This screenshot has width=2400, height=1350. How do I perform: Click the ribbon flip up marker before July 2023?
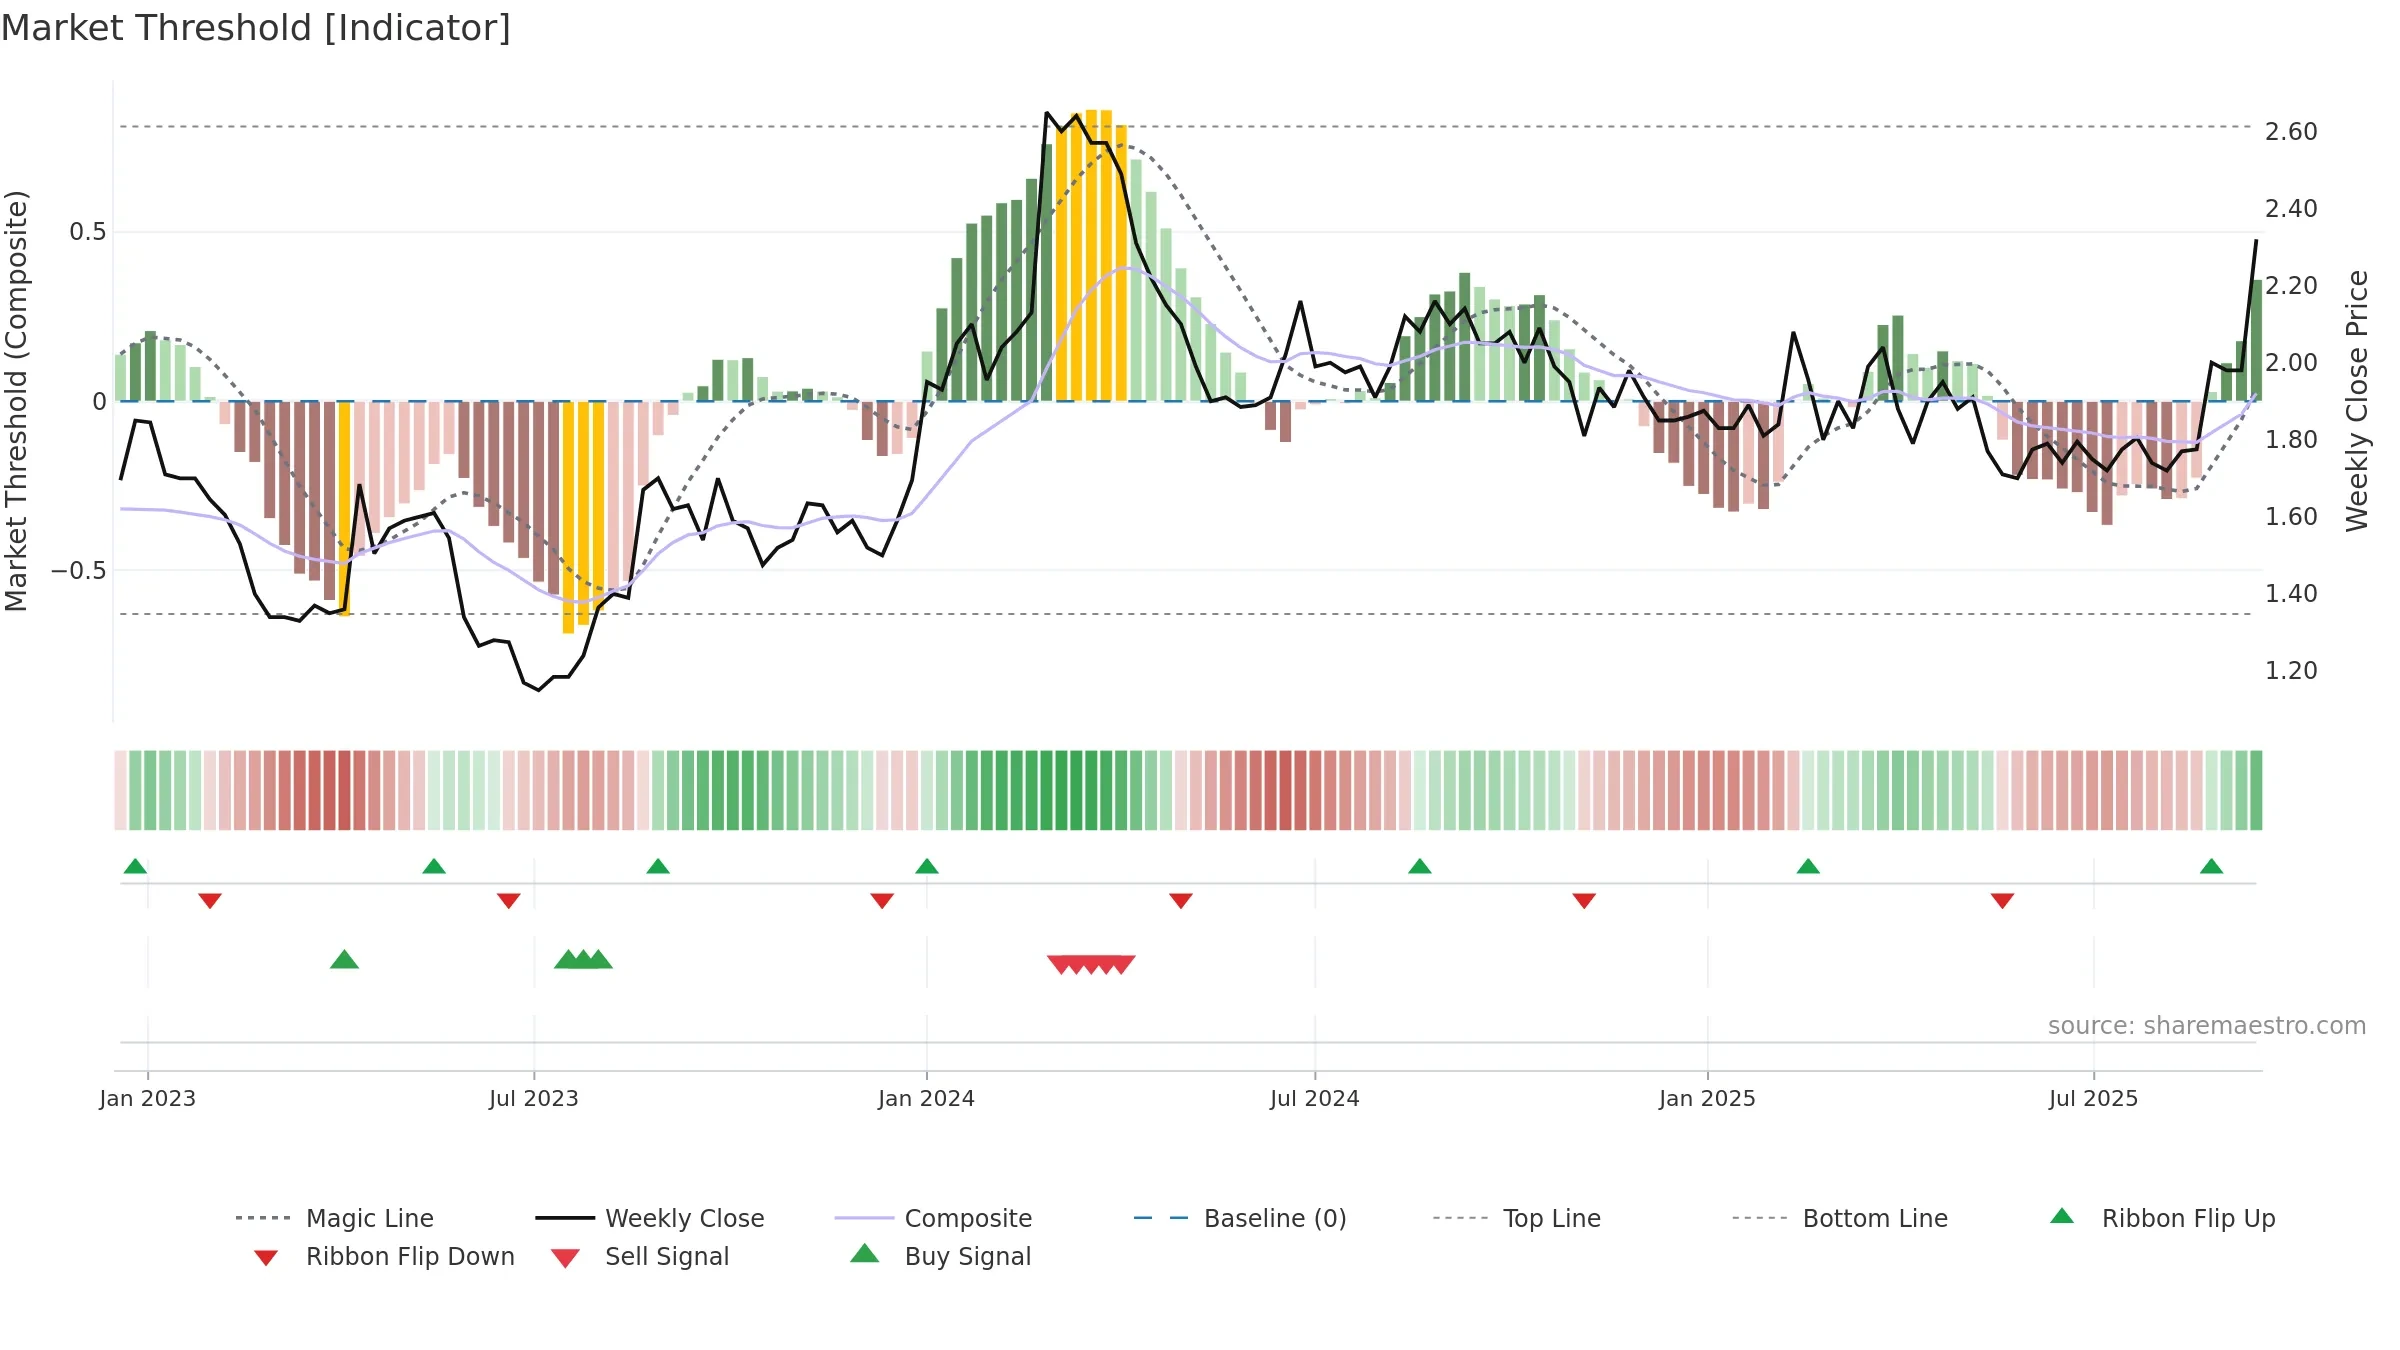(434, 866)
